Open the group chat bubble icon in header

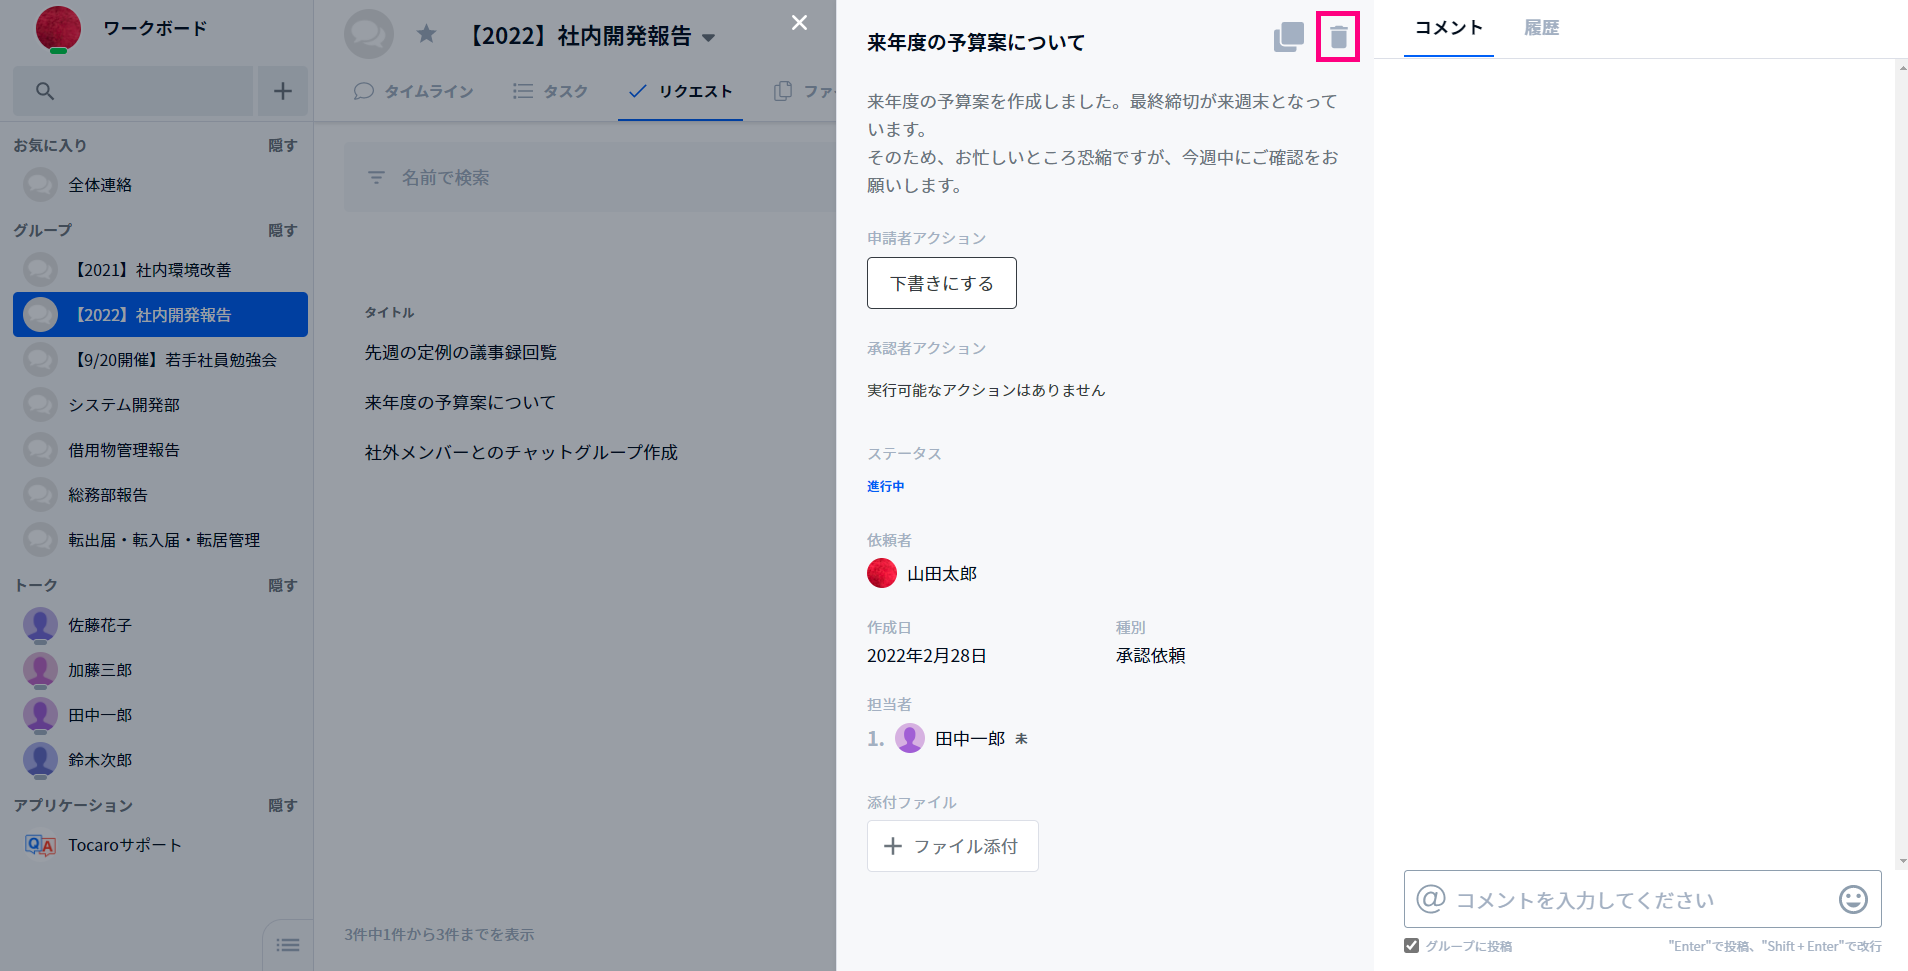[369, 35]
